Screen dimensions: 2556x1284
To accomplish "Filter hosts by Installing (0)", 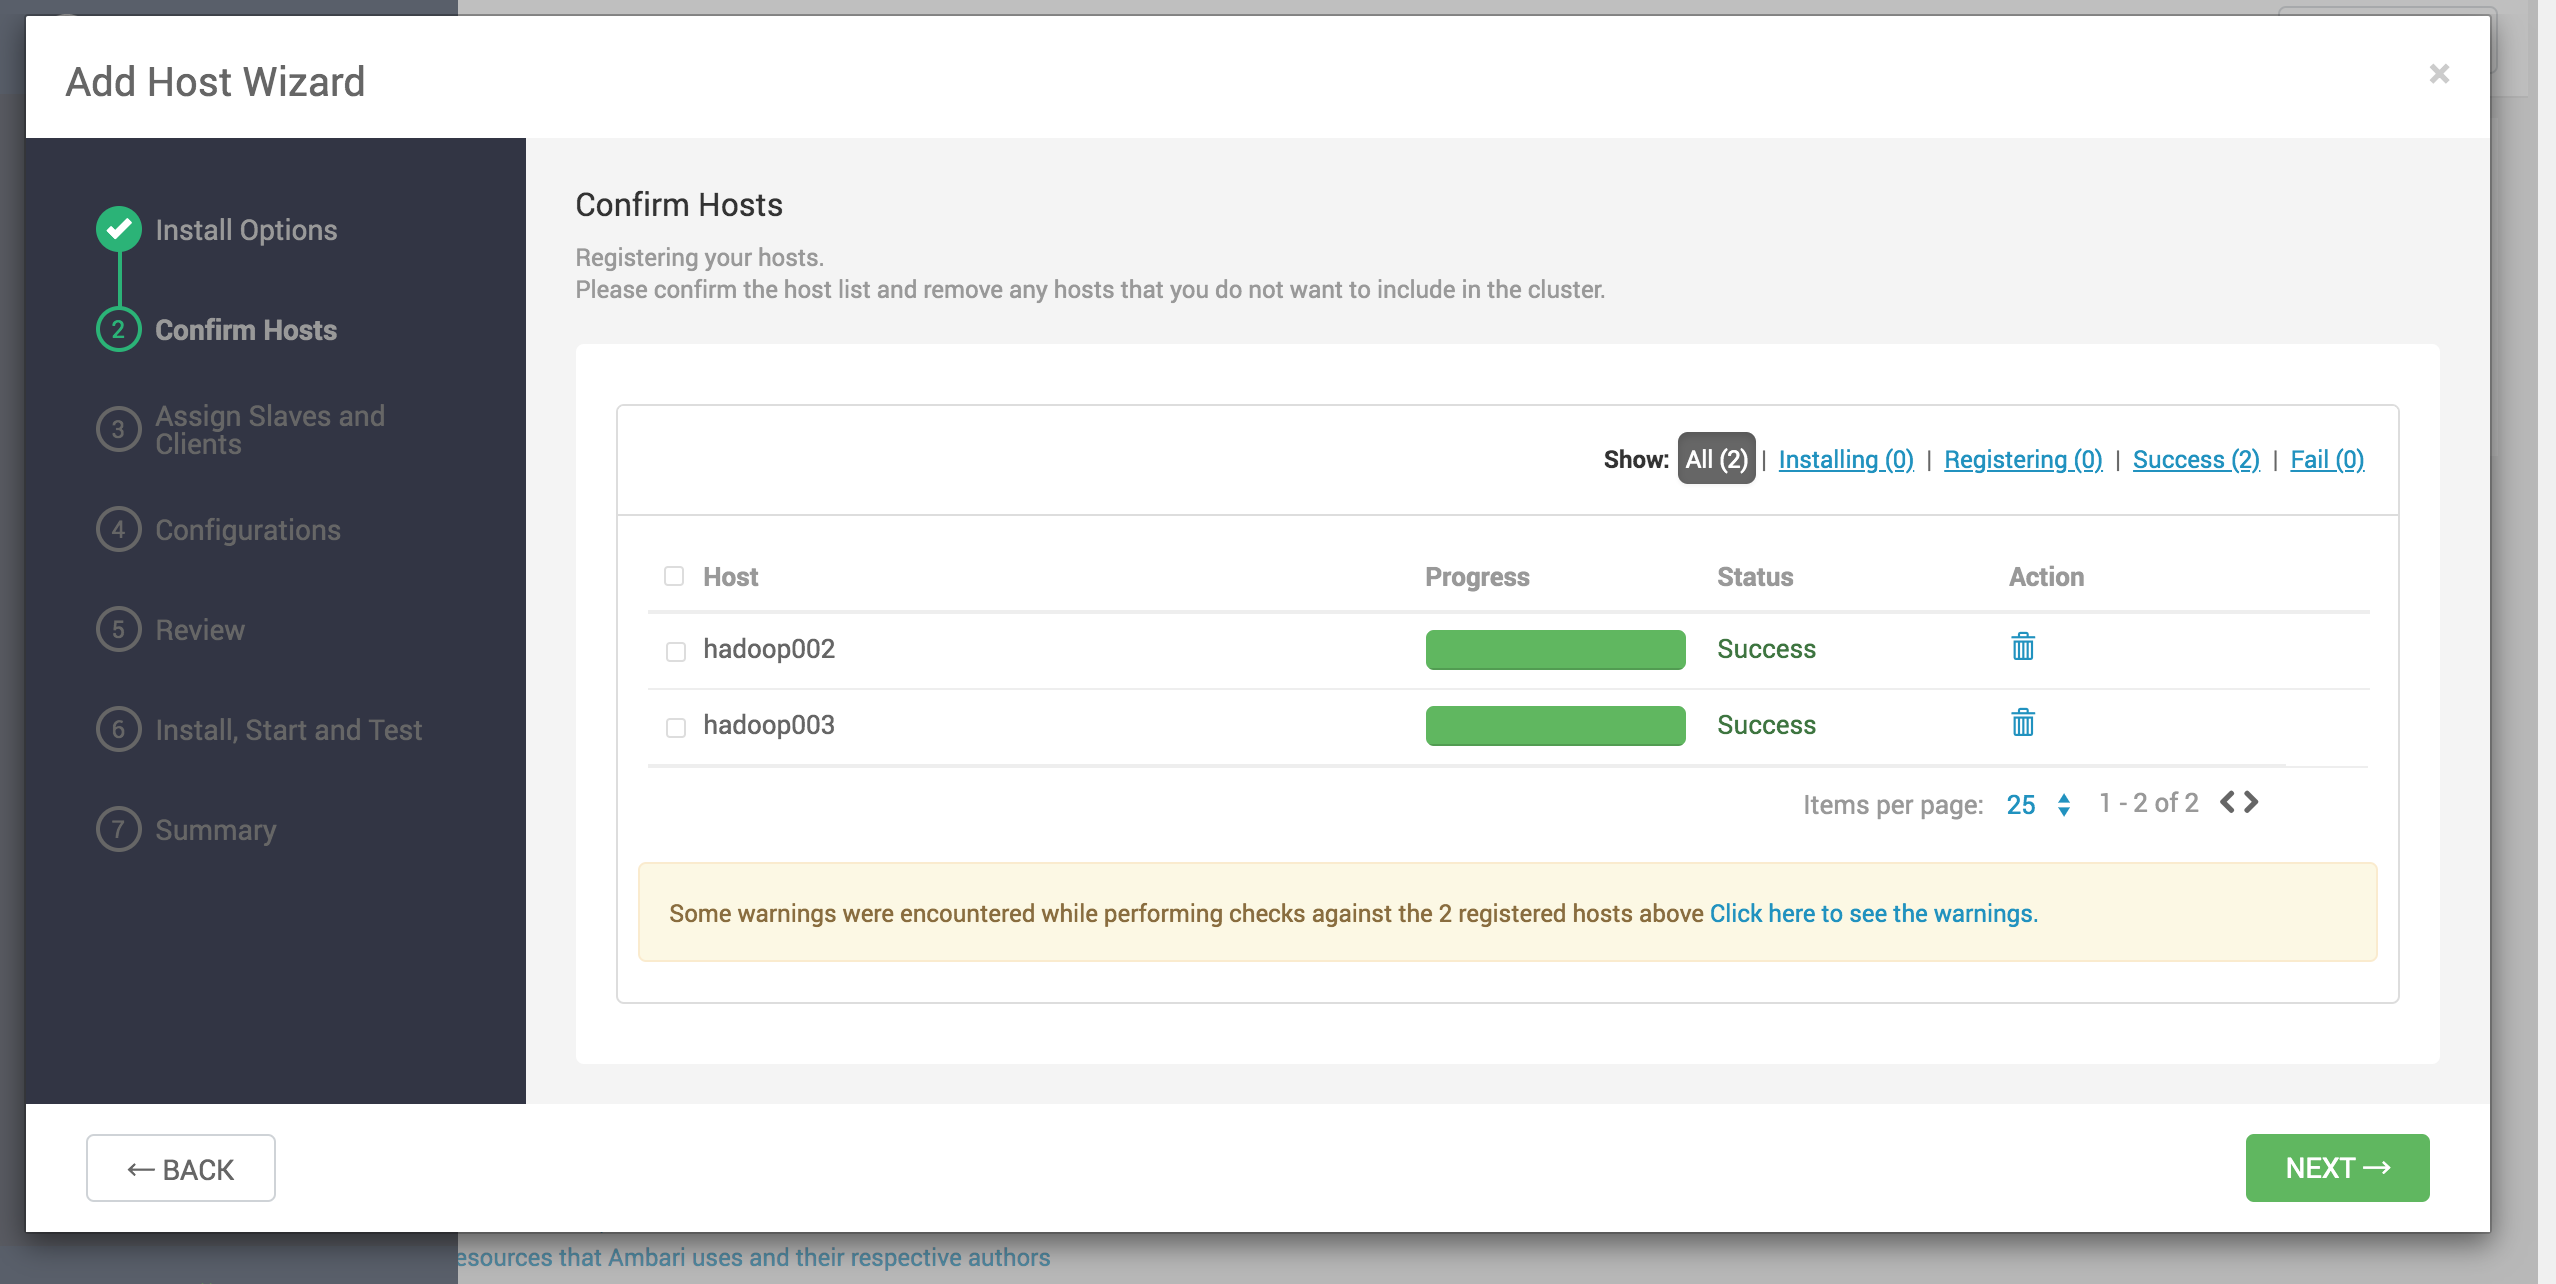I will 1845,459.
